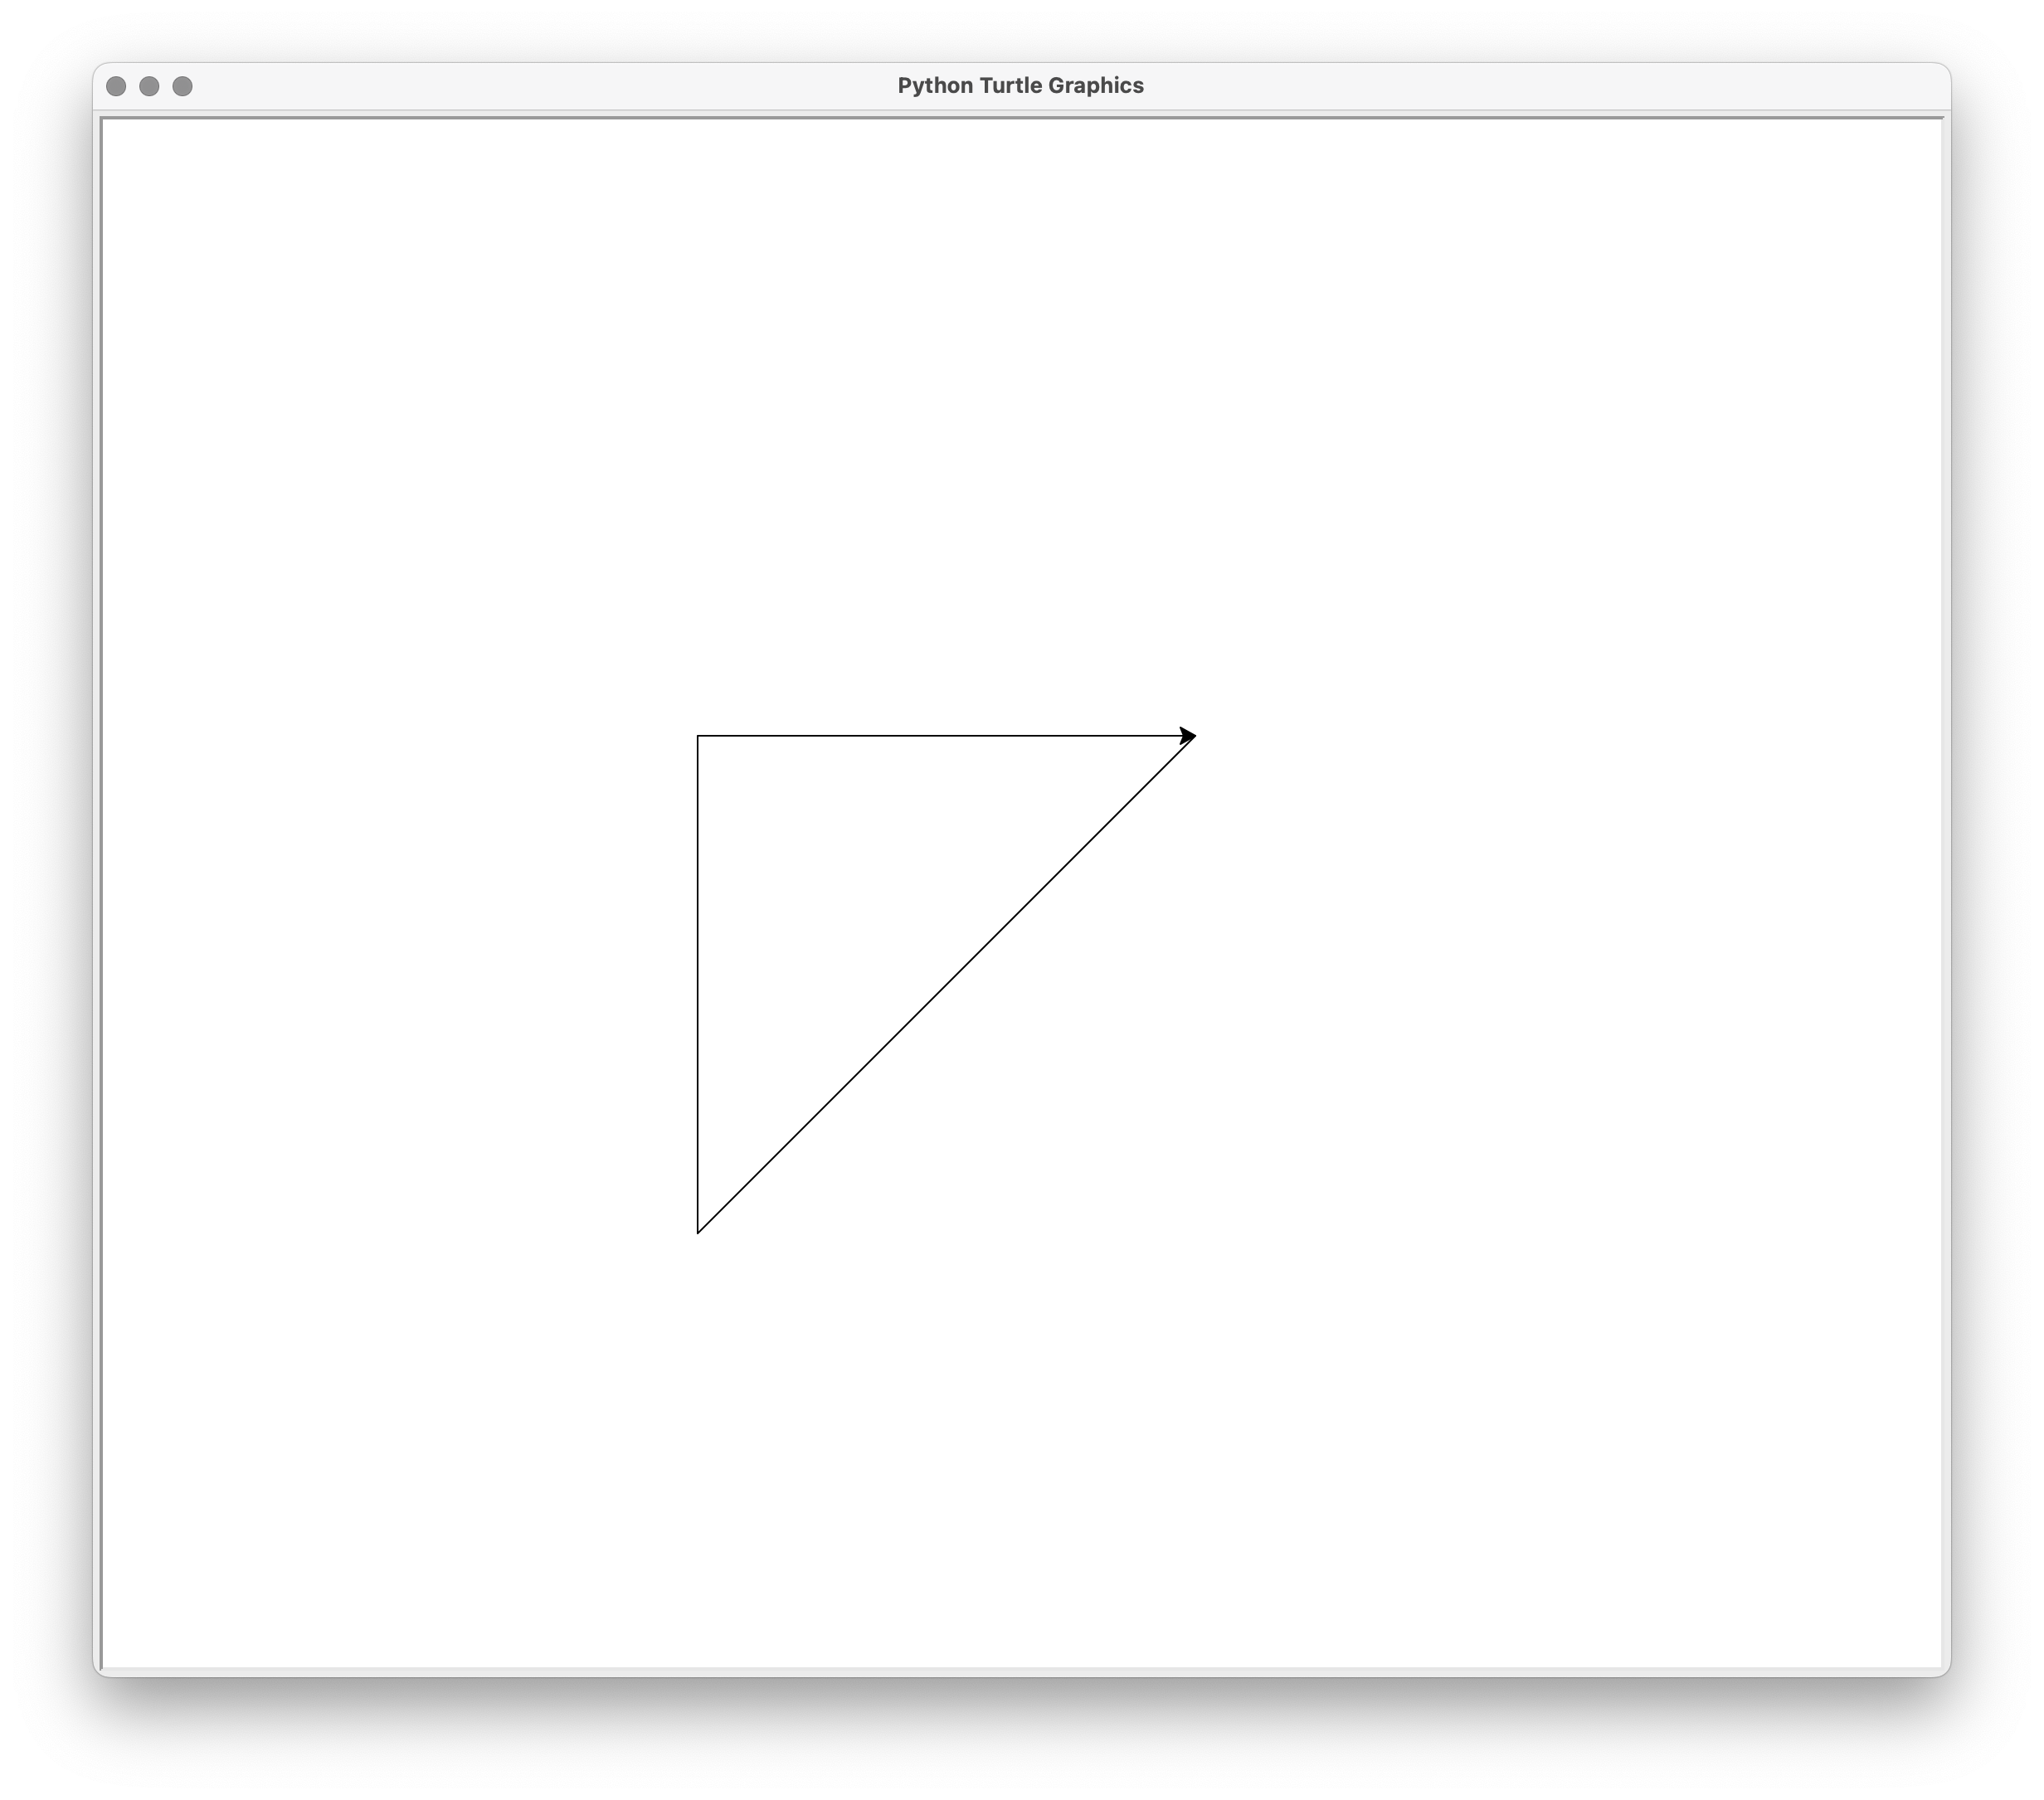This screenshot has width=2044, height=1800.
Task: Click the yellow minimize traffic light
Action: pos(151,86)
